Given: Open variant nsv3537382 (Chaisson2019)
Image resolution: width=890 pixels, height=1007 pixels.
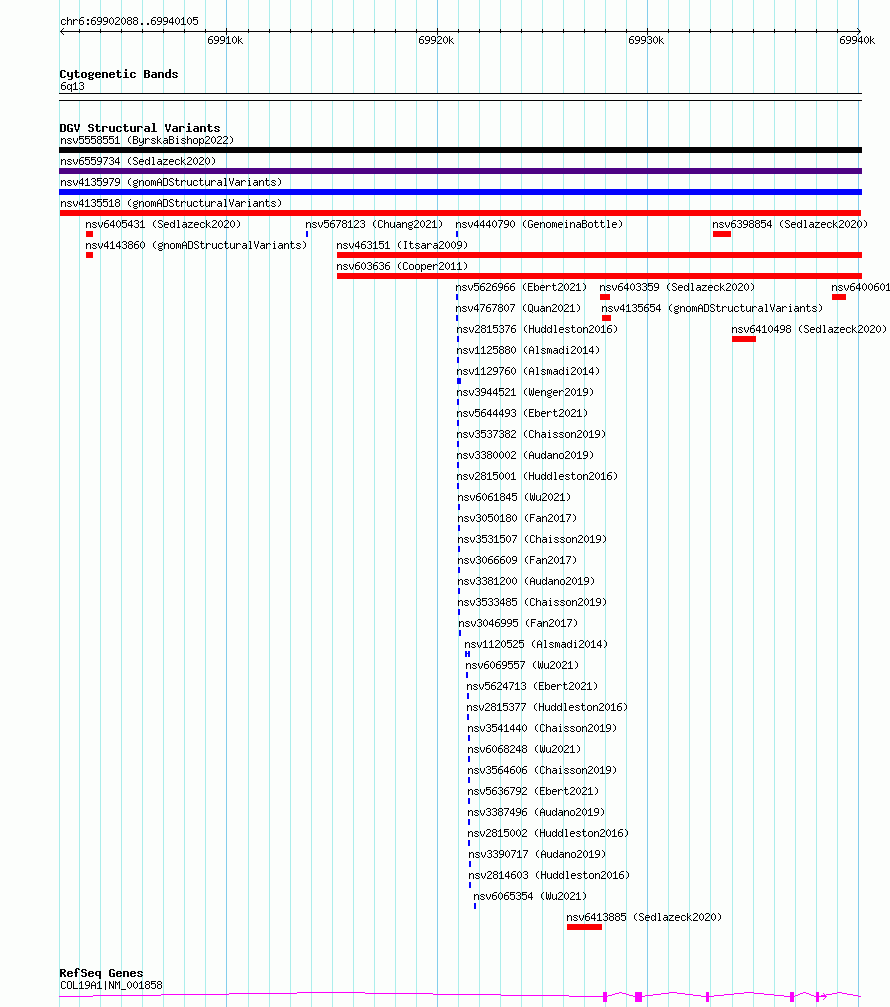Looking at the screenshot, I should point(531,434).
